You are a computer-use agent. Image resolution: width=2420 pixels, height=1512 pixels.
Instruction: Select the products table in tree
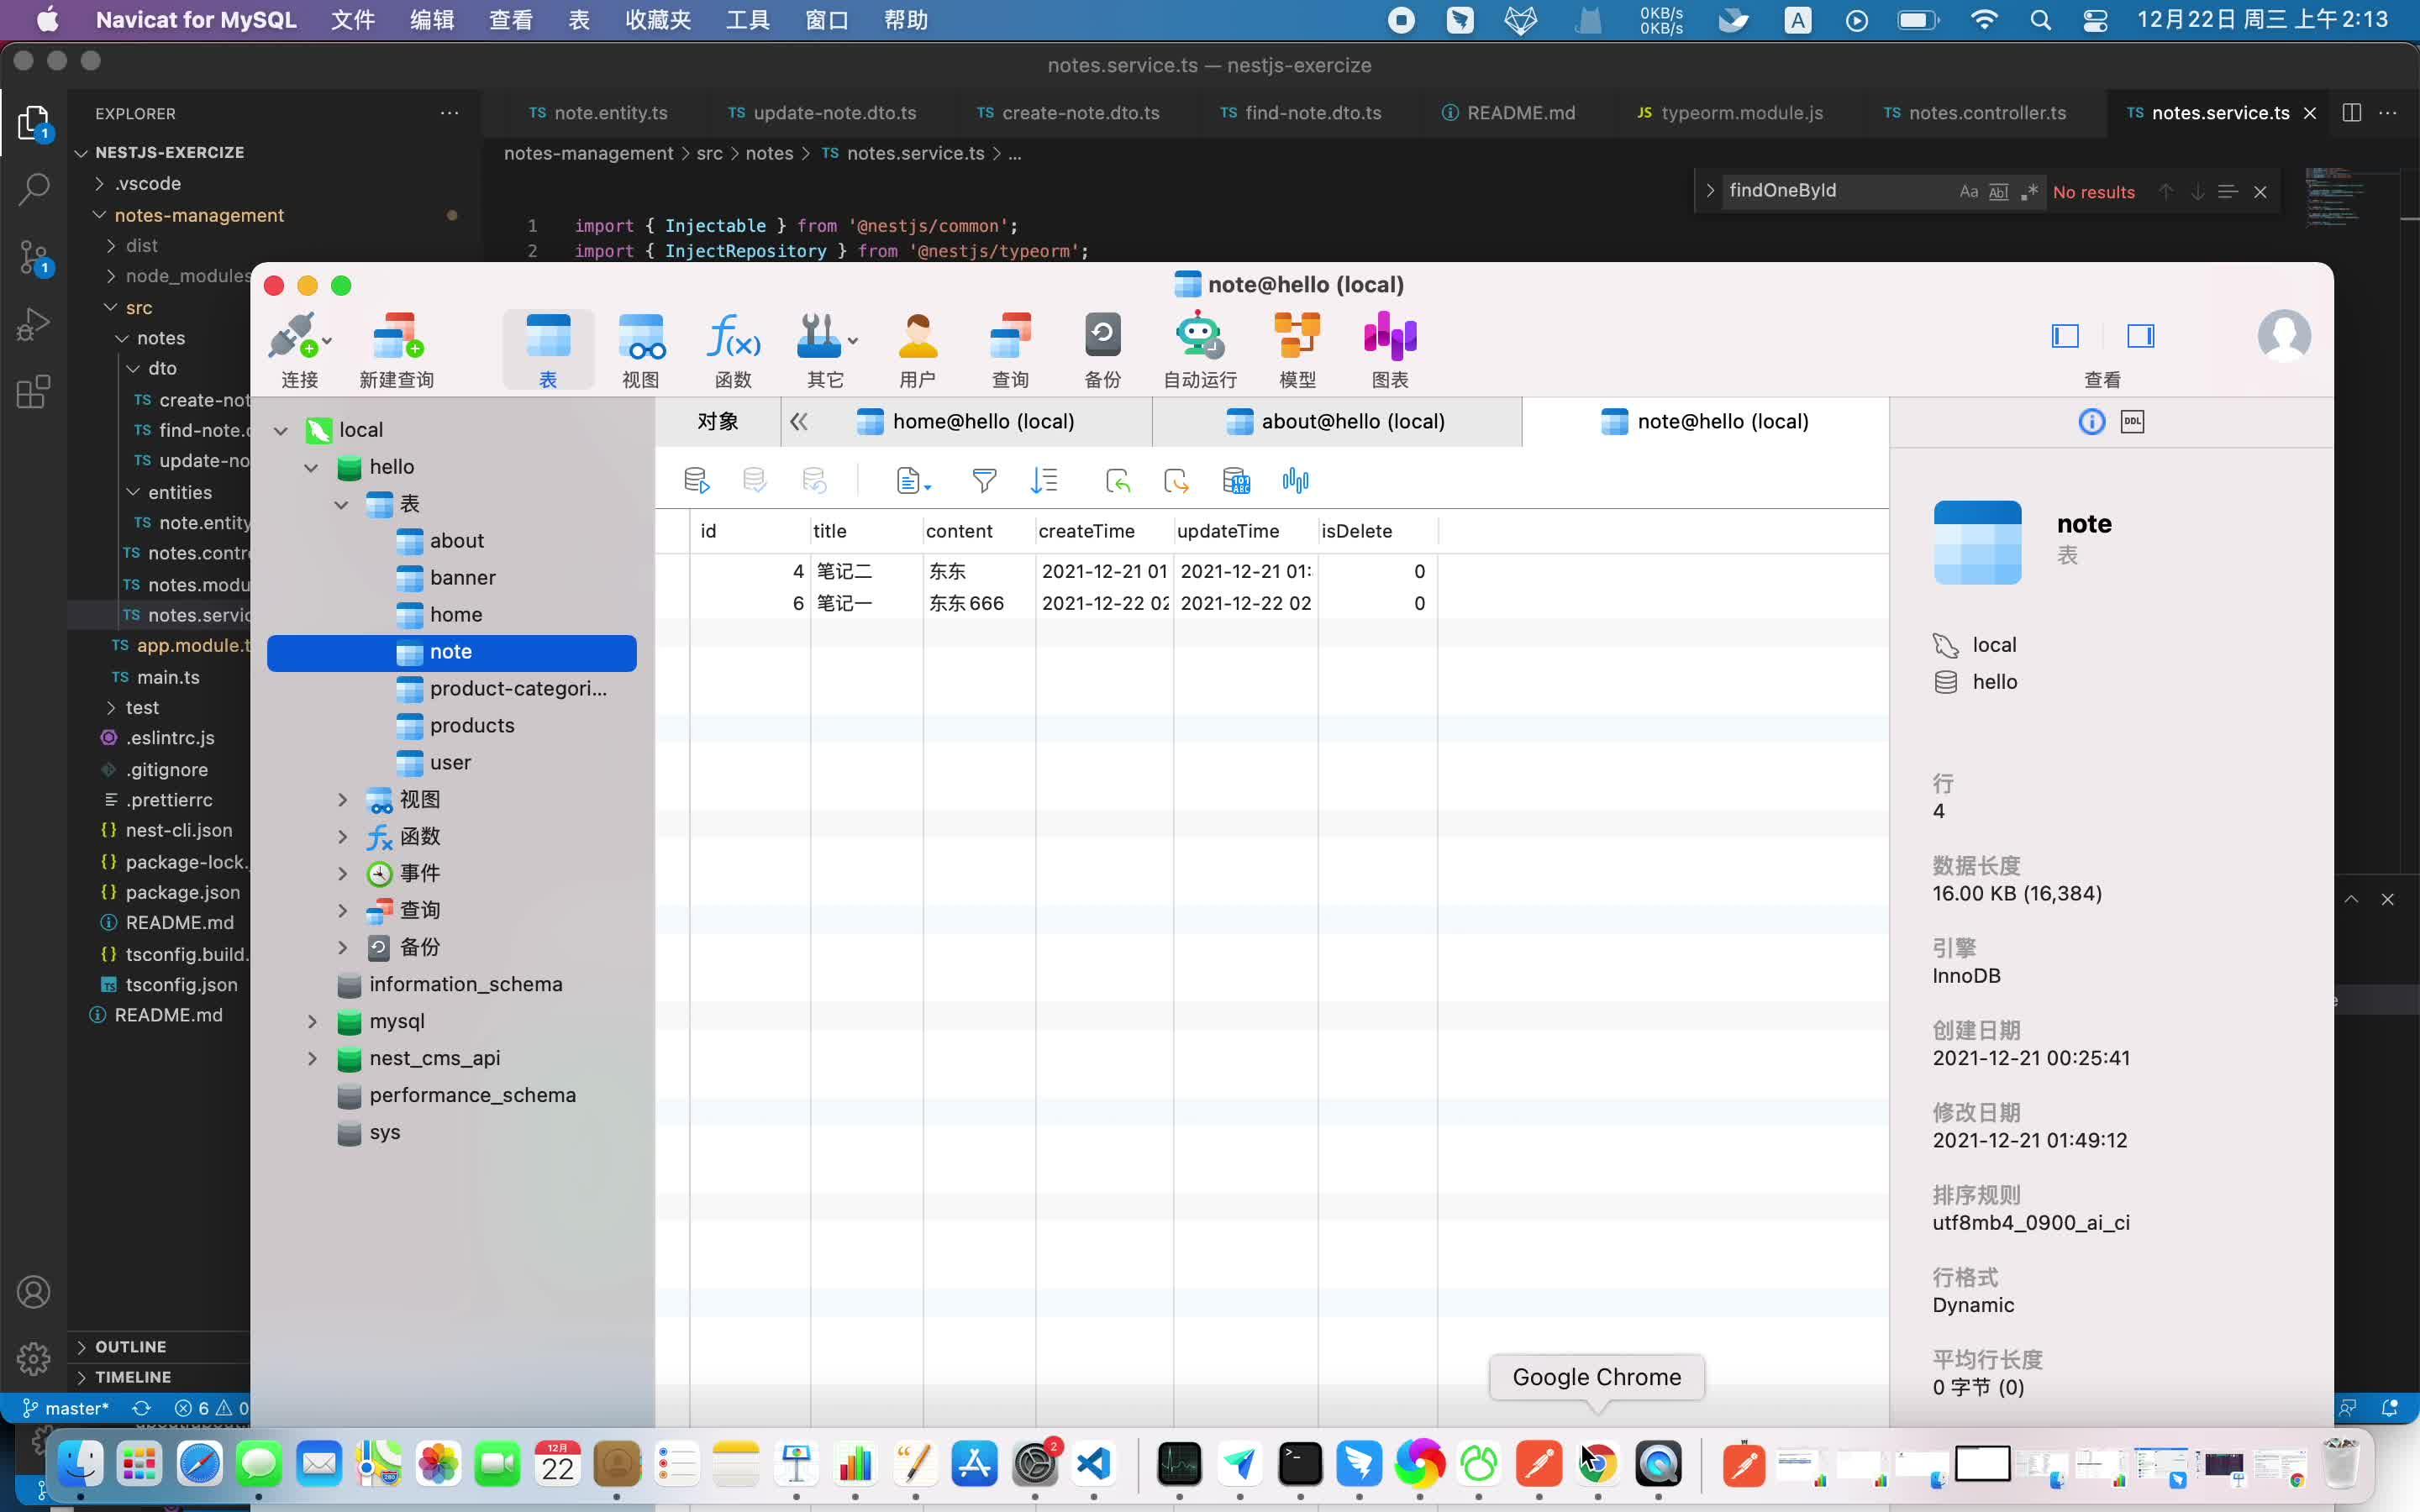pyautogui.click(x=471, y=725)
